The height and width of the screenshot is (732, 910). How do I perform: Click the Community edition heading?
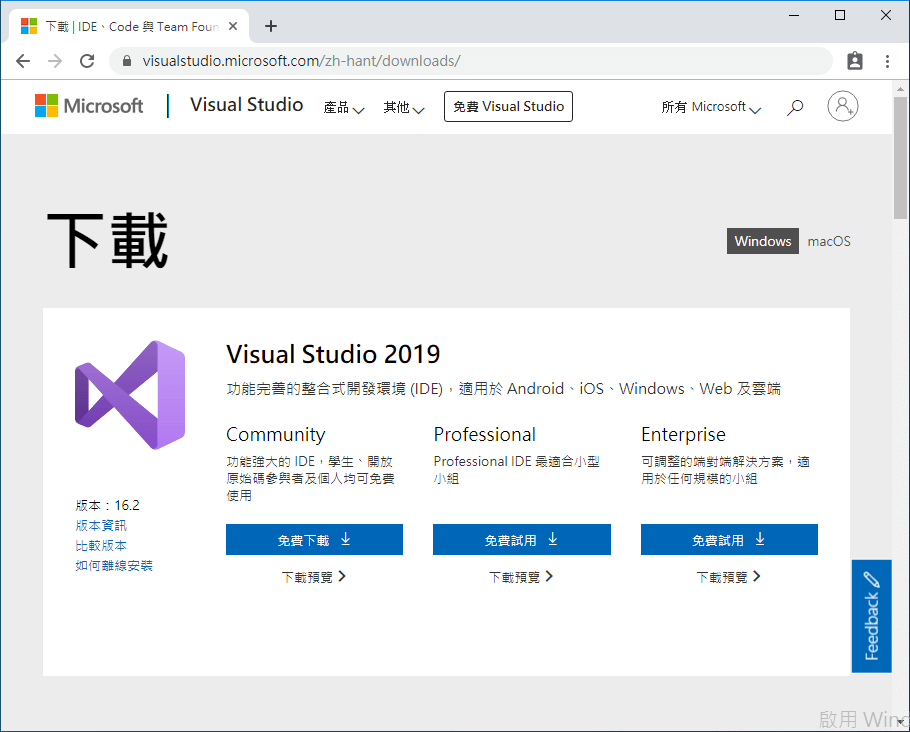pos(276,434)
